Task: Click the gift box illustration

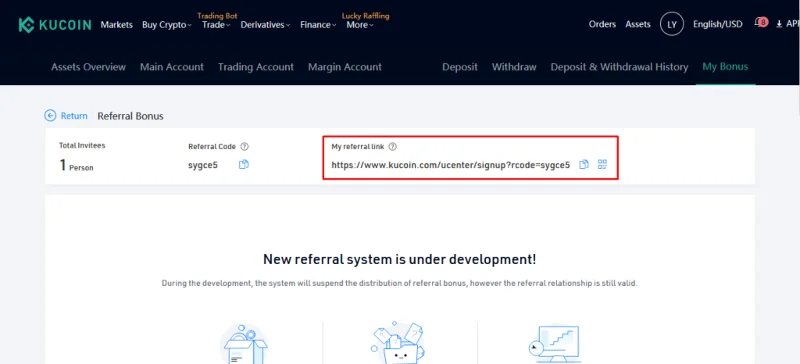Action: pos(244,344)
